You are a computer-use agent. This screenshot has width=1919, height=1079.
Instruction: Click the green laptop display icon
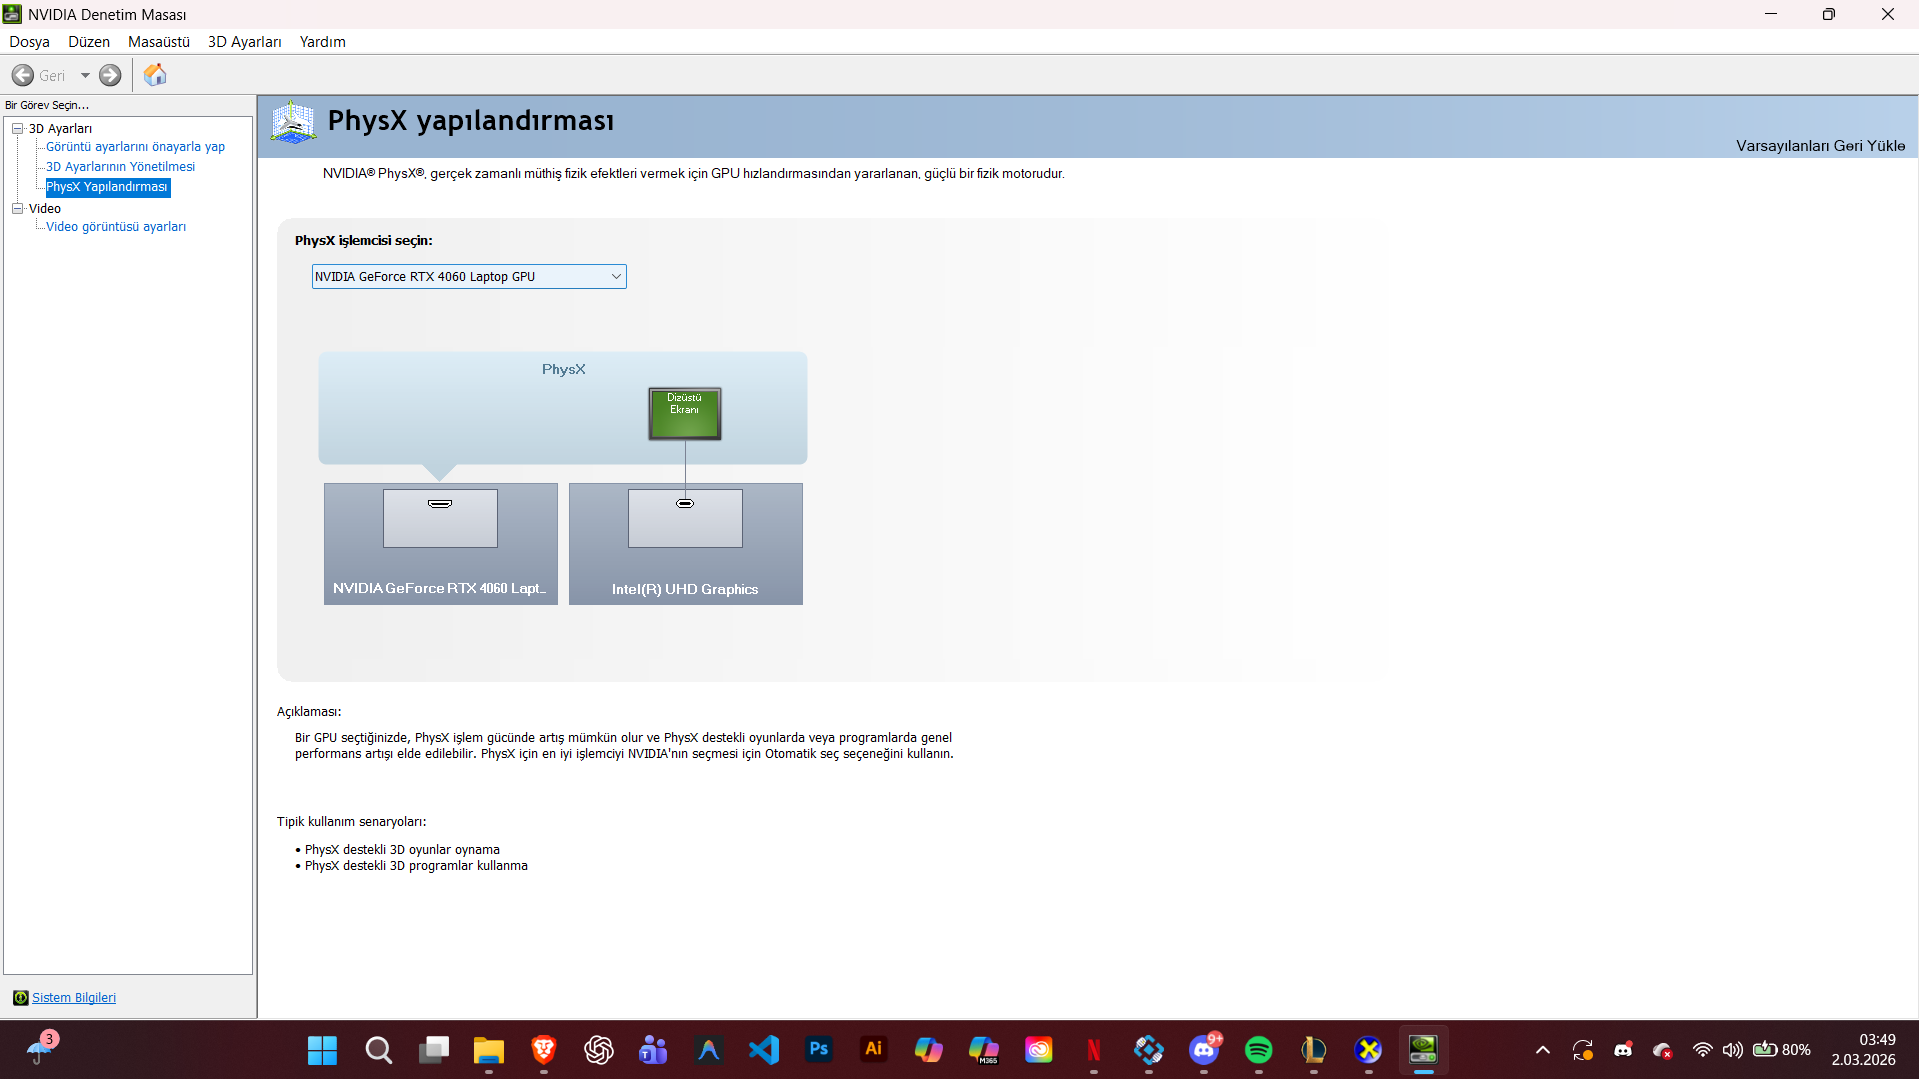point(684,413)
